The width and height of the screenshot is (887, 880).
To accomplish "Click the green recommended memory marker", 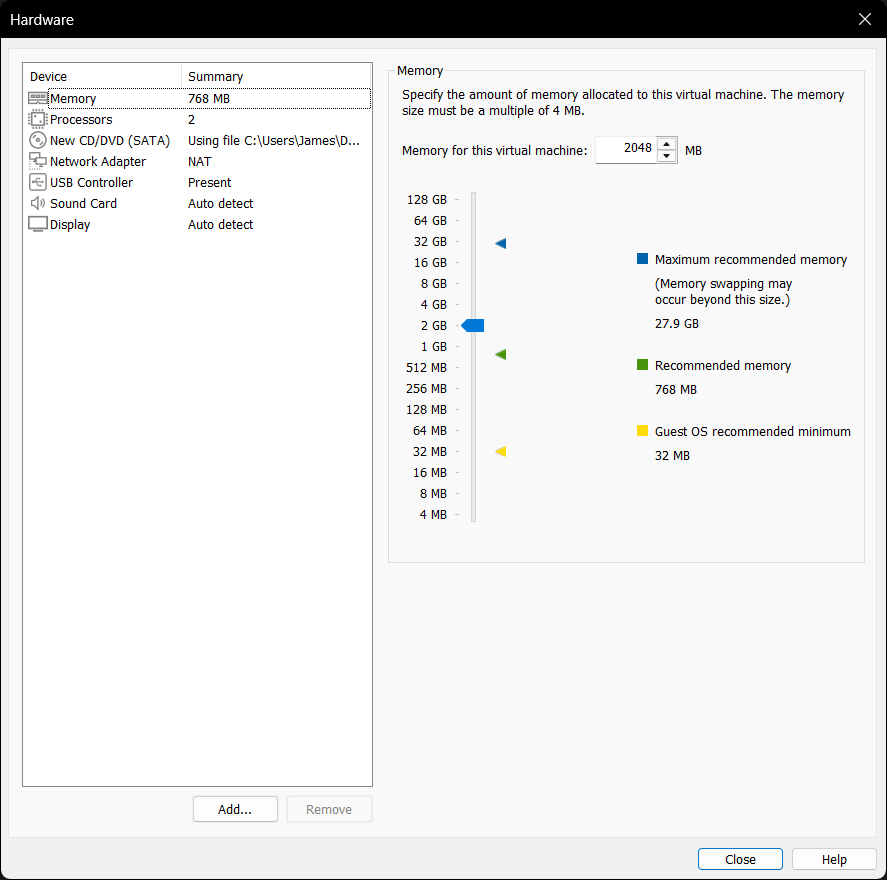I will click(501, 354).
